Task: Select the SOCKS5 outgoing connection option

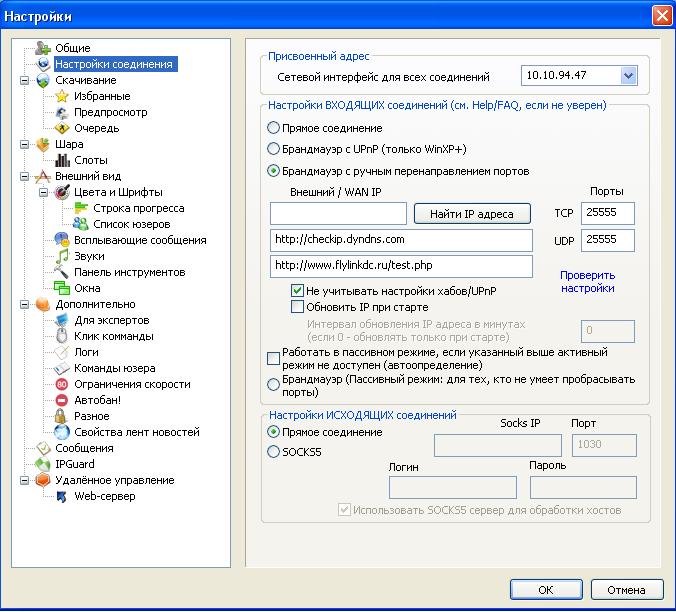Action: [x=273, y=452]
